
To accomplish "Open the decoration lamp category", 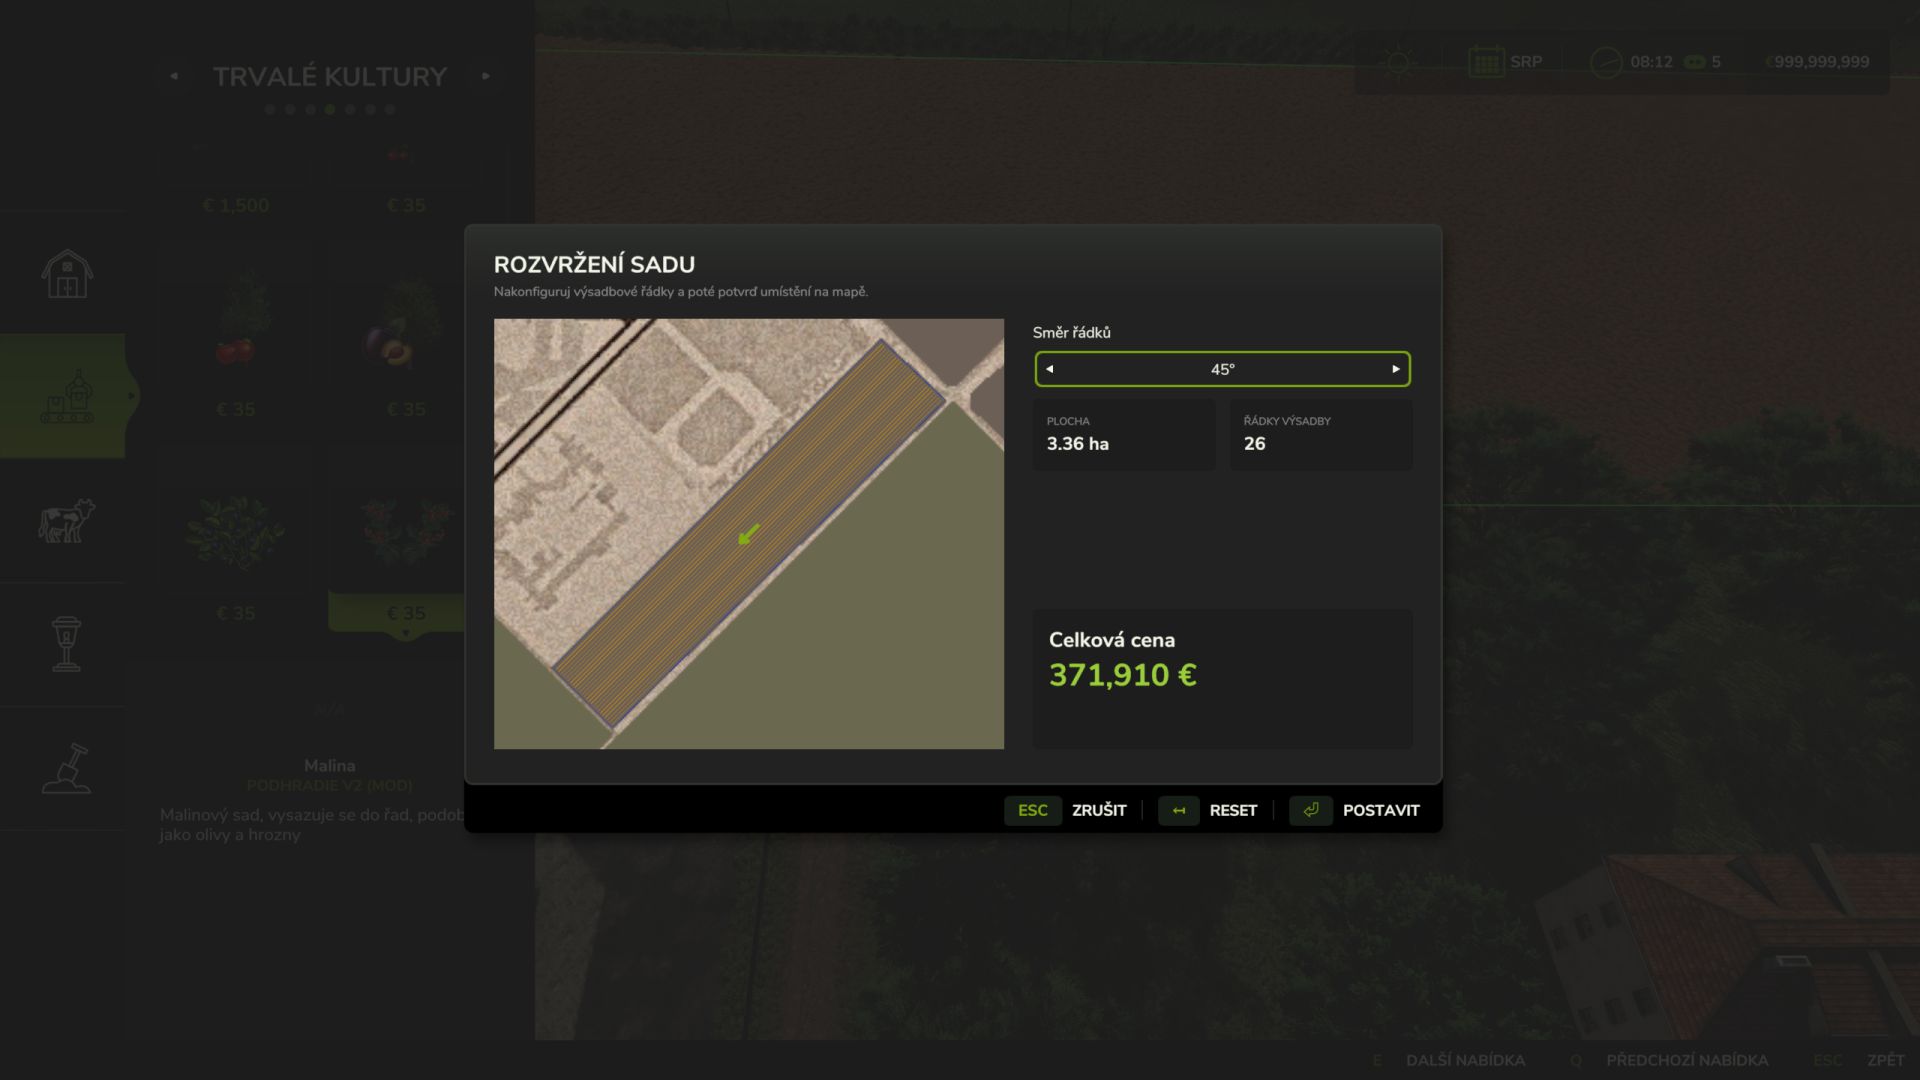I will pos(67,644).
